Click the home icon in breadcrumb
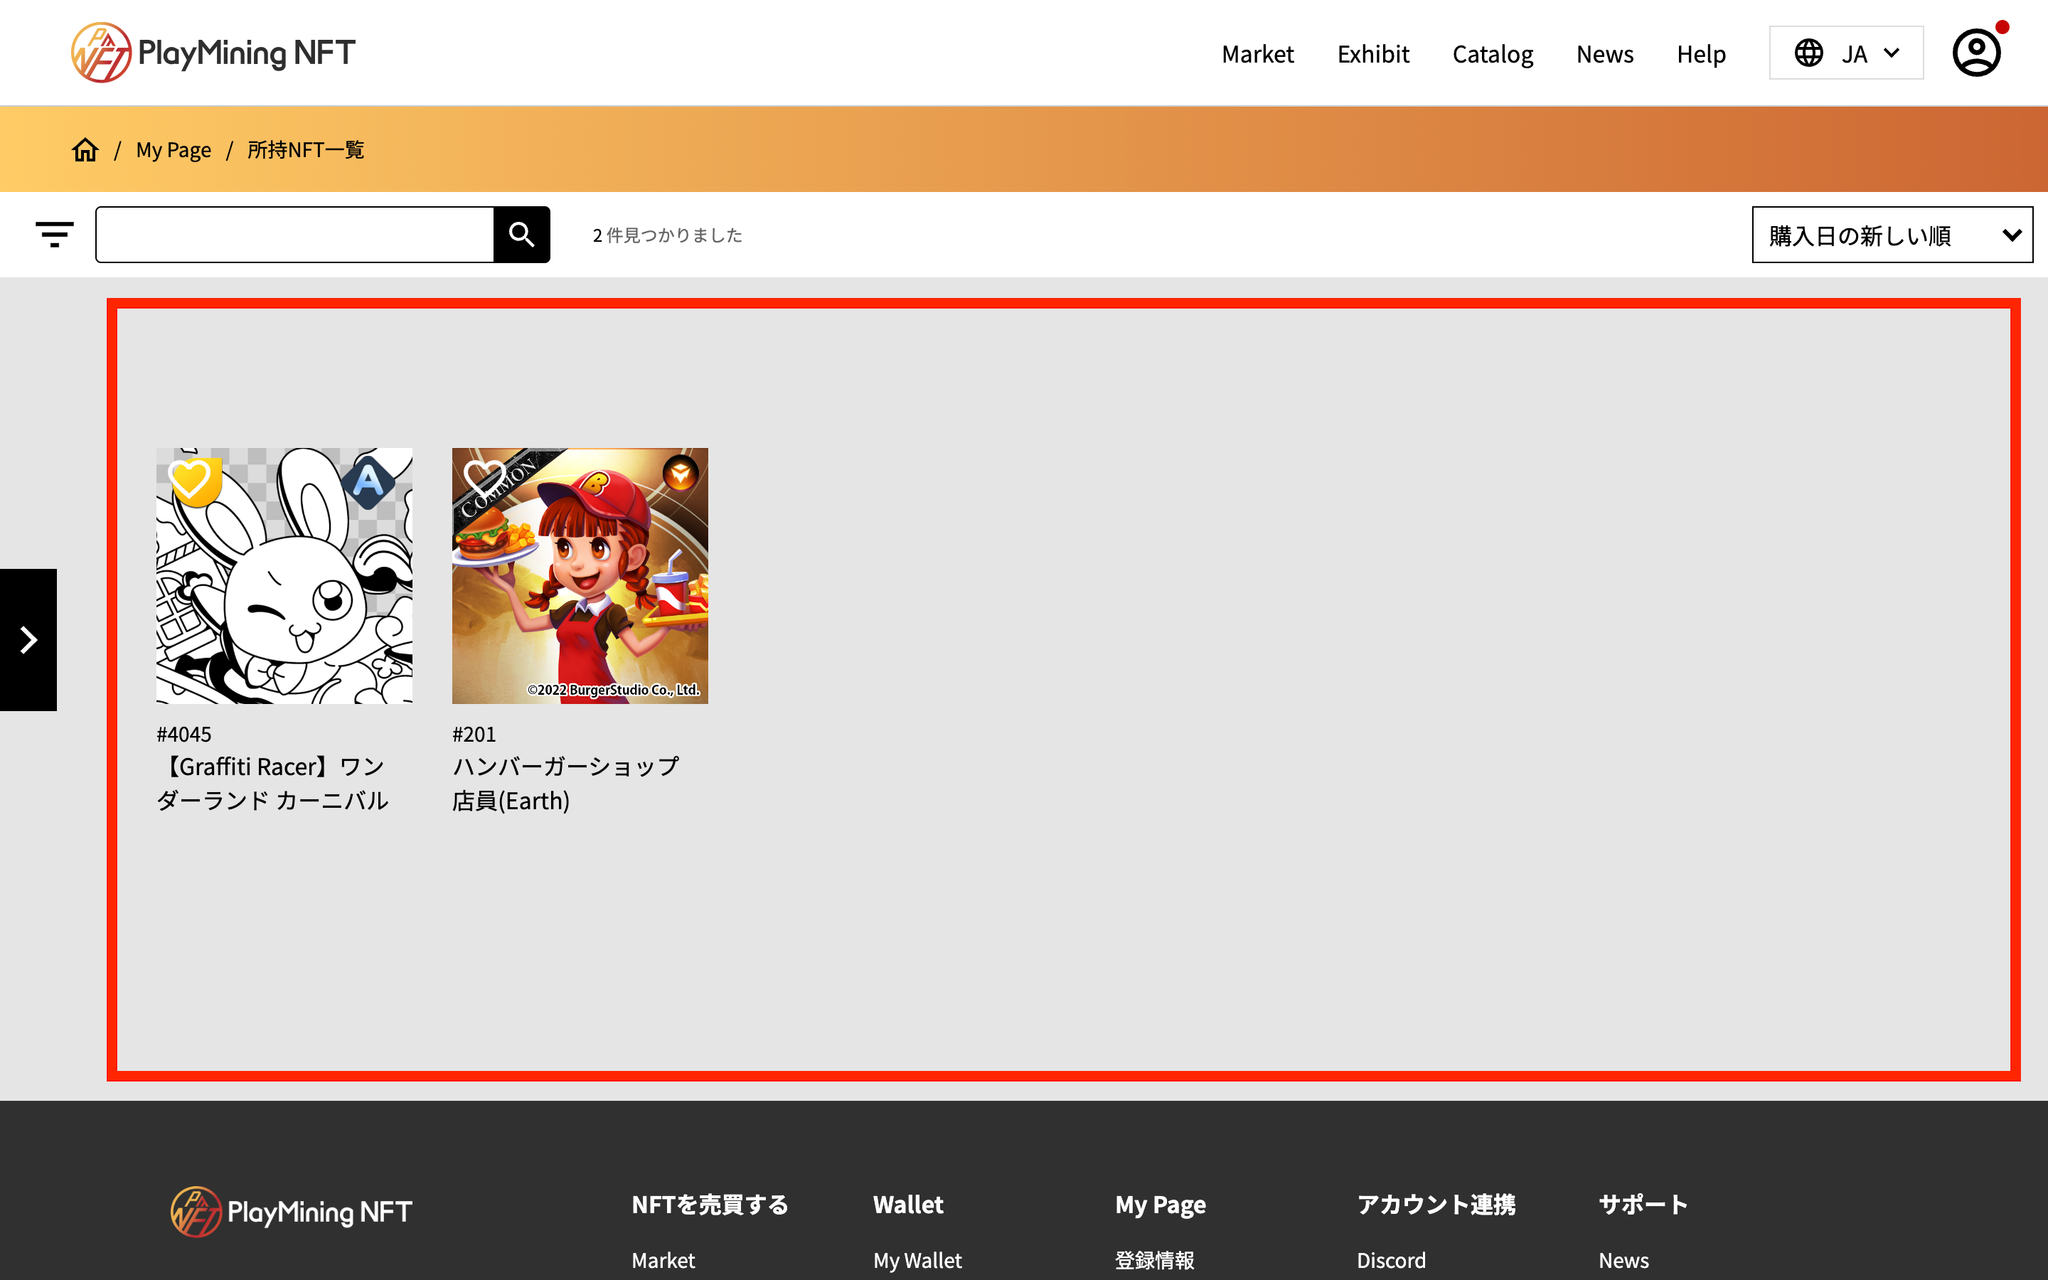 pyautogui.click(x=85, y=150)
